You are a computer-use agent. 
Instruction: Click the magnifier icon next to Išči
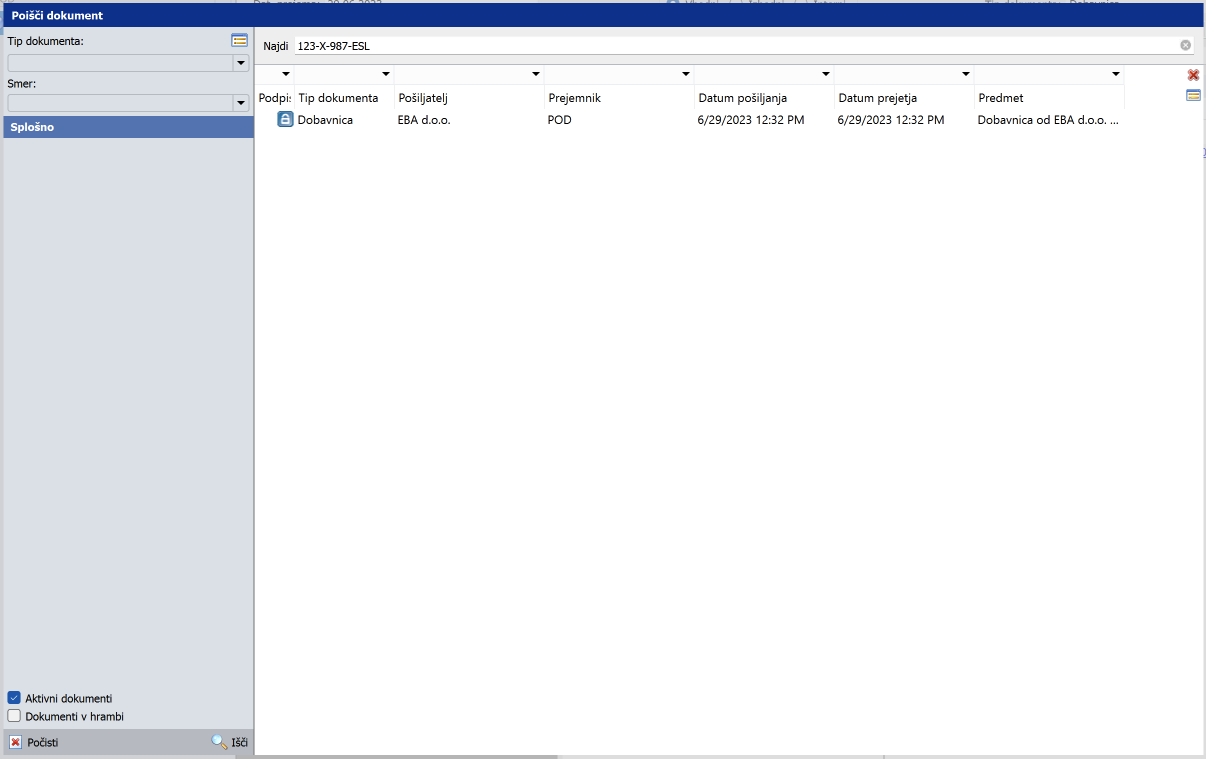pyautogui.click(x=219, y=742)
